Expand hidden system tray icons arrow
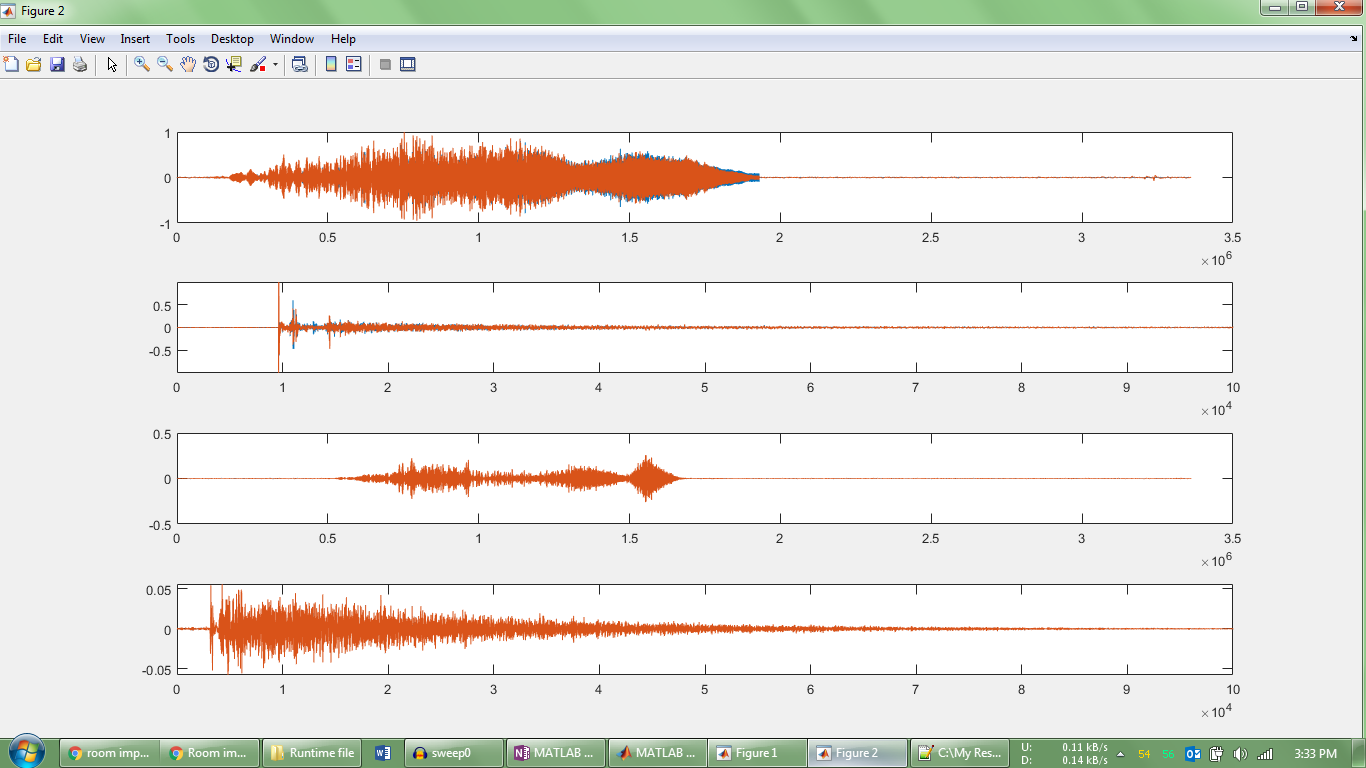 [1120, 753]
